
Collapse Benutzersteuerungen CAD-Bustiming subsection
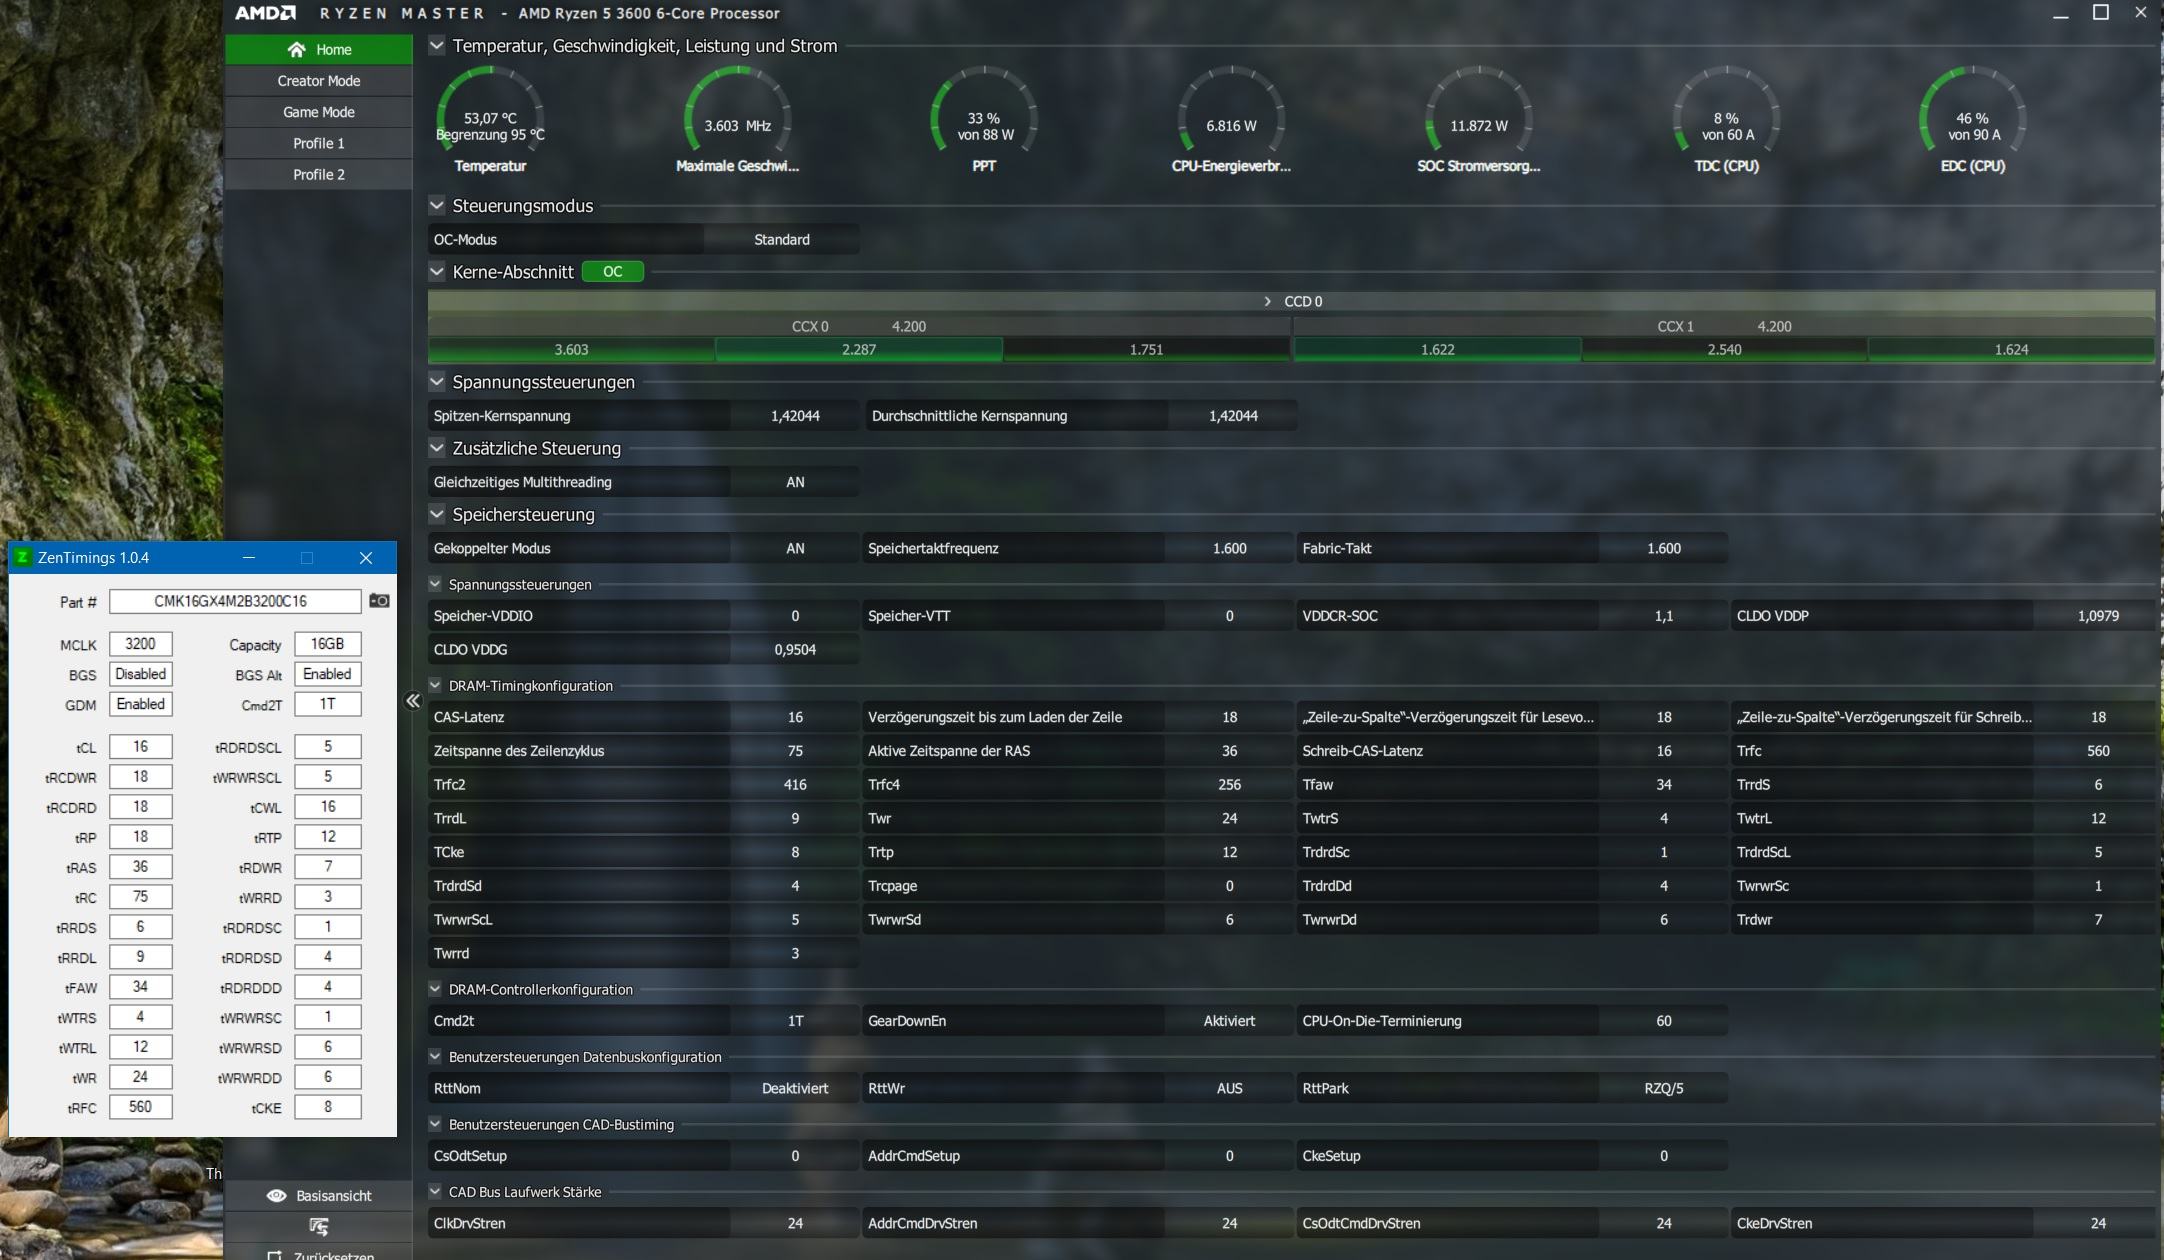tap(435, 1124)
